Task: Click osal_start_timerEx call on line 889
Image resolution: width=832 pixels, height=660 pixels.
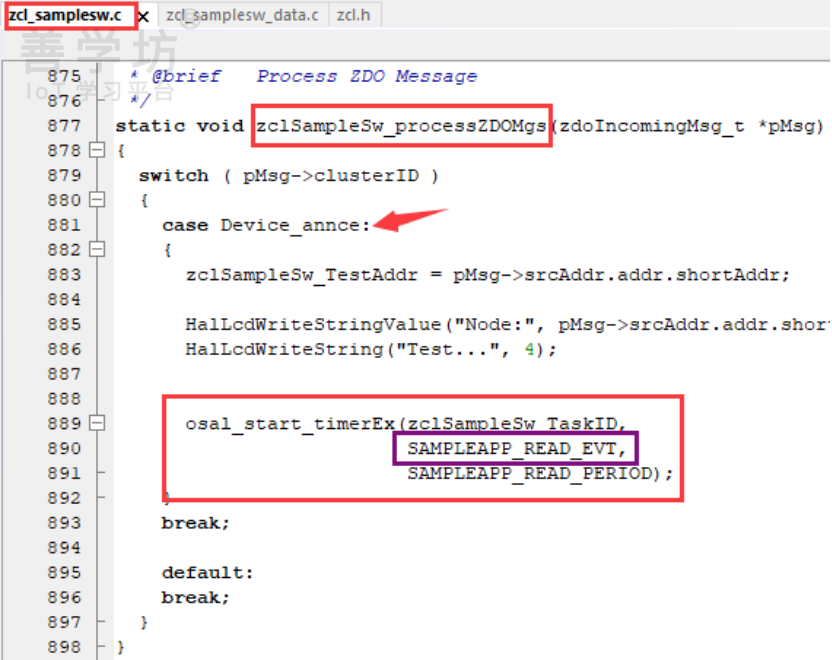Action: coord(290,424)
